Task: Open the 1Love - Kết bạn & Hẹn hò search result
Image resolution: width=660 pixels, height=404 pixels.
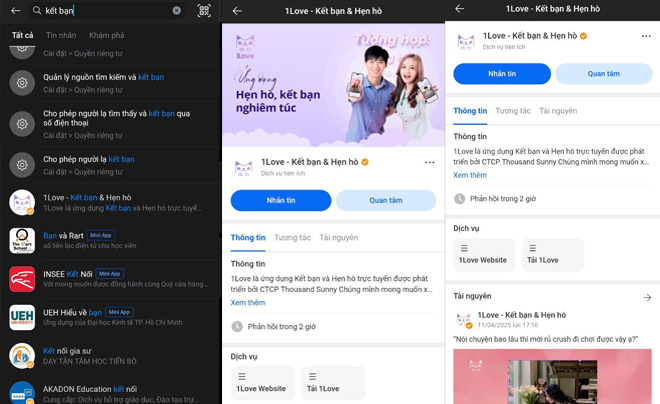Action: pos(110,203)
